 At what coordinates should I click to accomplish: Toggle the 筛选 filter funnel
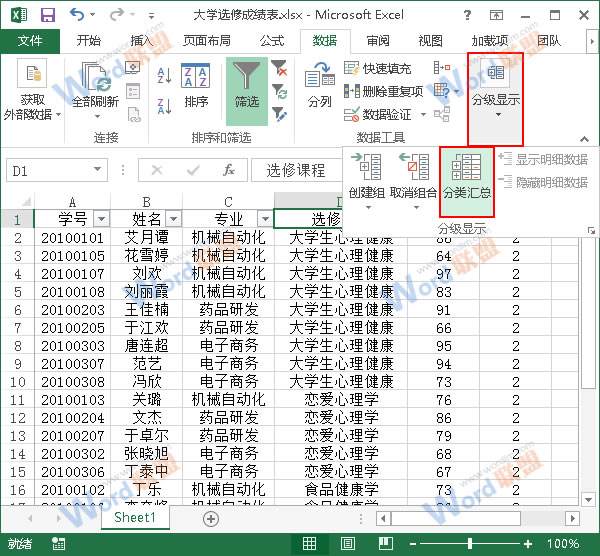click(247, 91)
